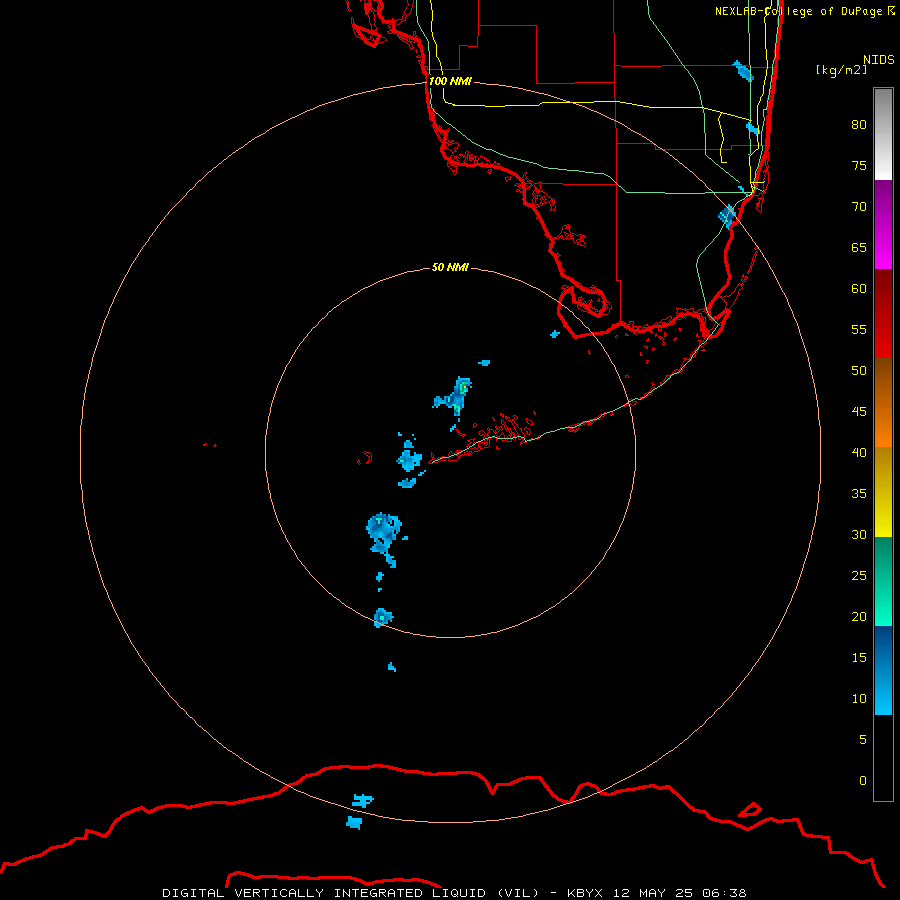Click the 55 value on the color scale
The width and height of the screenshot is (900, 900).
[859, 329]
